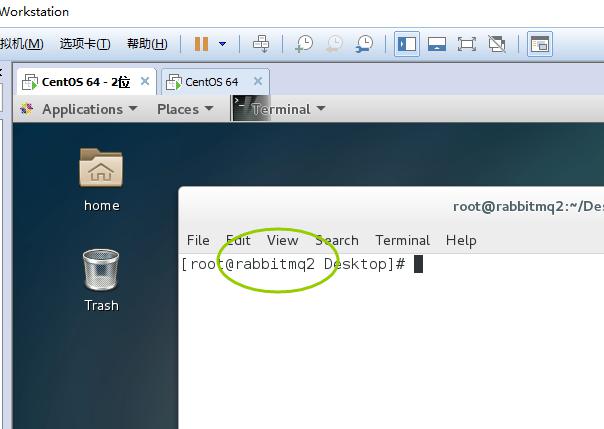Open the snapshot manager wrench icon
Screen dimensions: 604x429
(364, 44)
